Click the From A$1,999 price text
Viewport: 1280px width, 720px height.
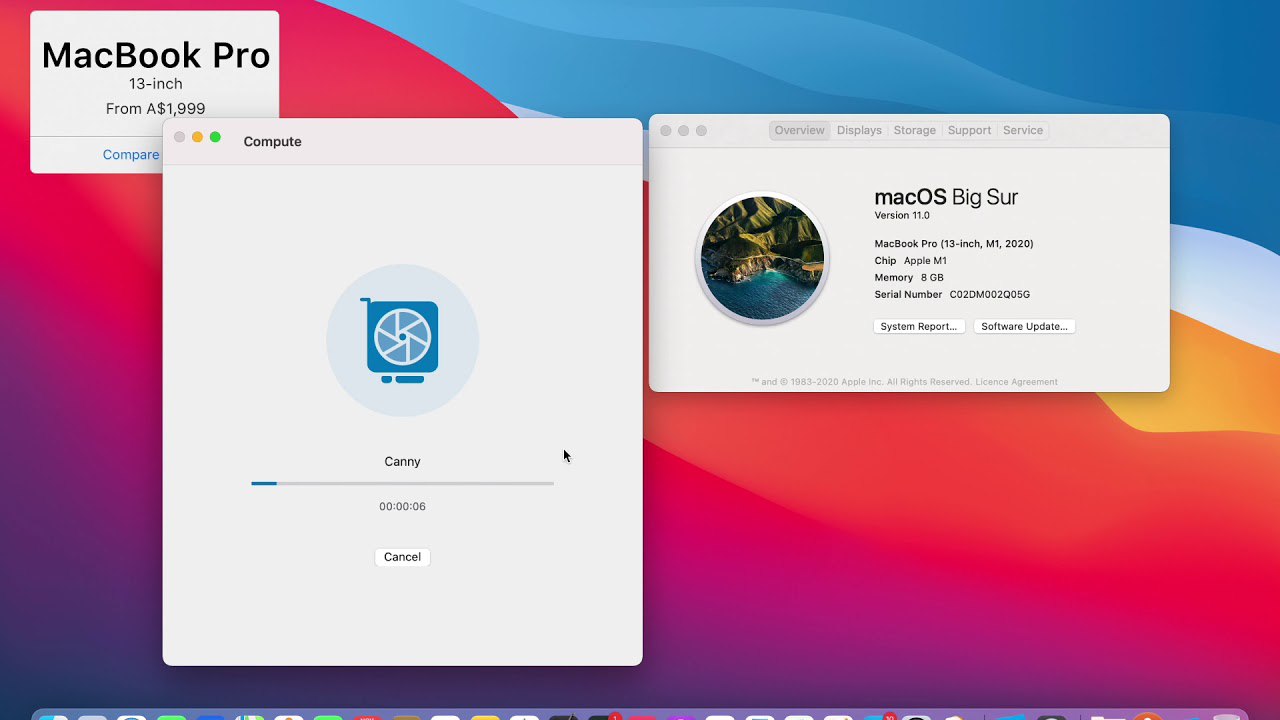click(155, 109)
